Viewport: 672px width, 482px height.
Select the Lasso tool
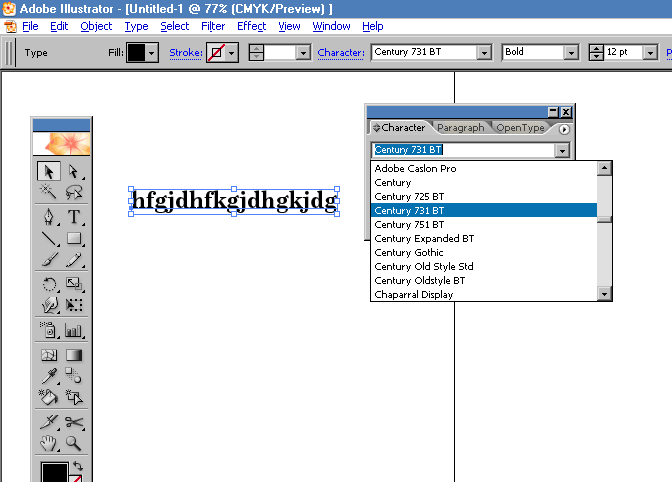74,192
